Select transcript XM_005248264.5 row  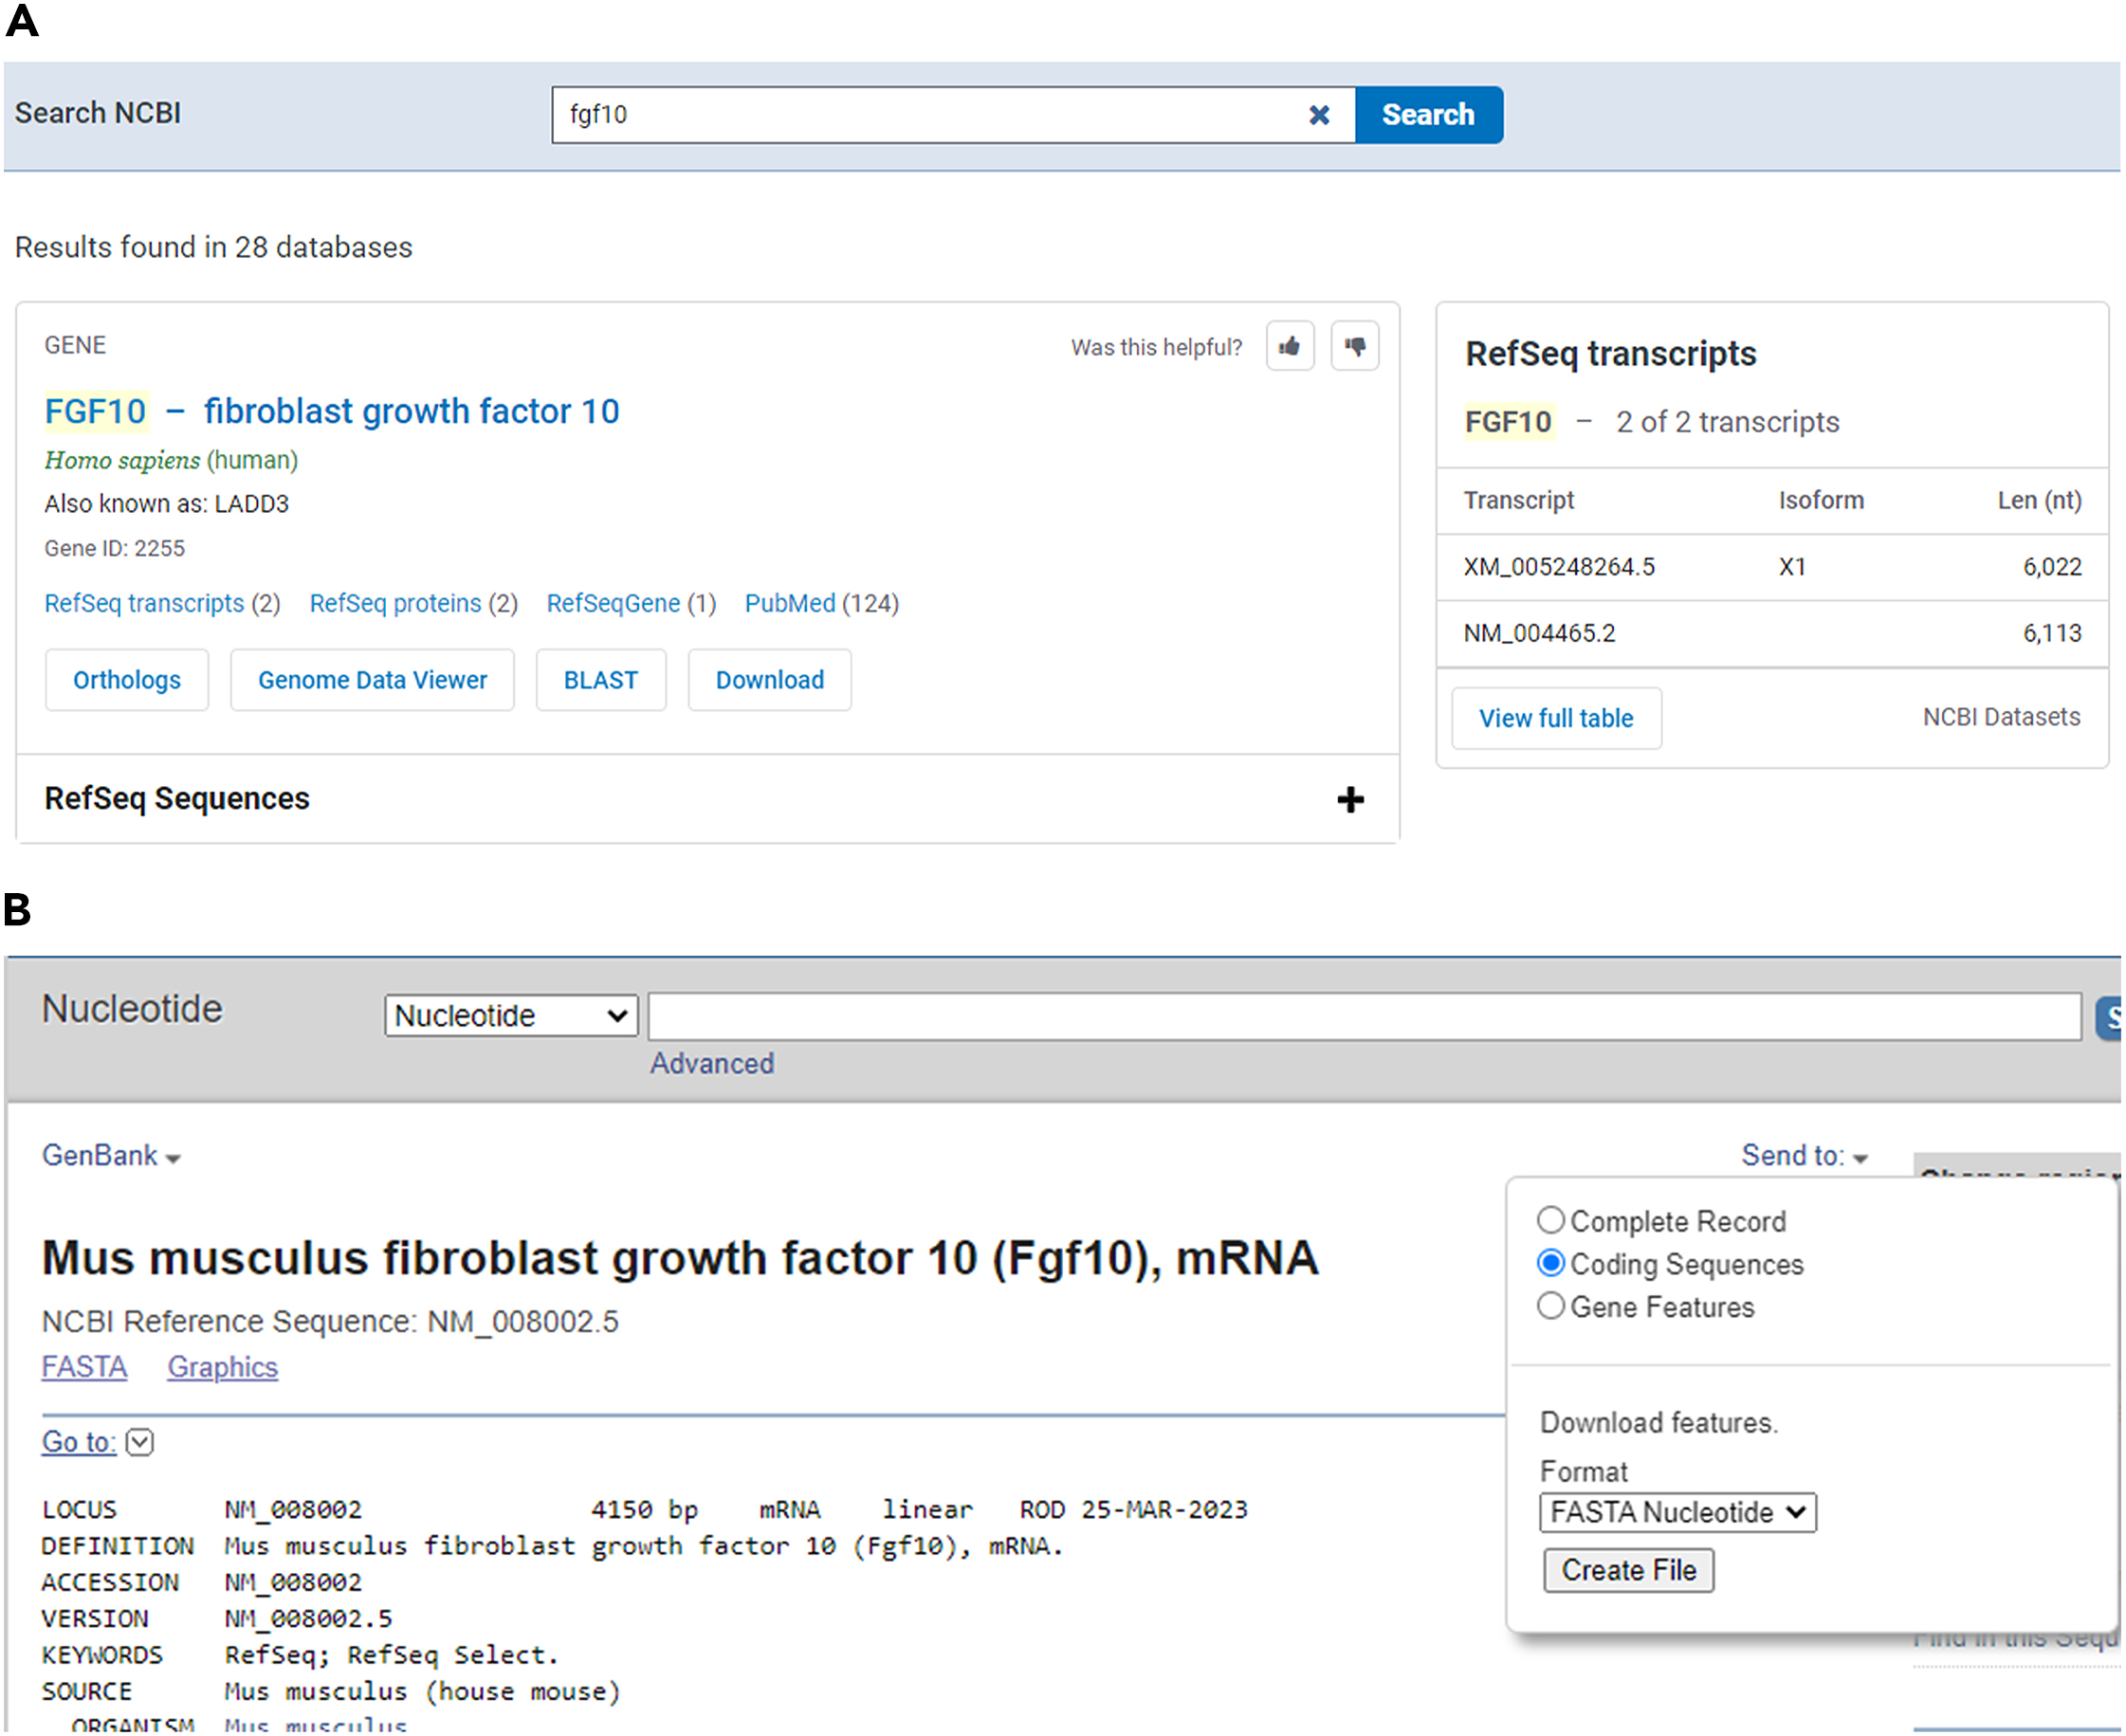click(1772, 567)
